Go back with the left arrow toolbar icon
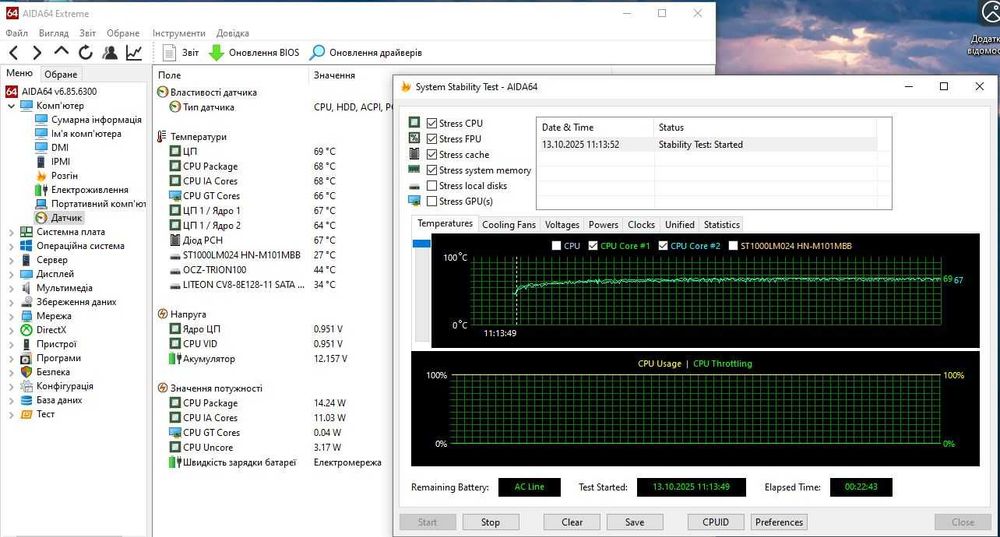This screenshot has width=1000, height=537. coord(13,53)
